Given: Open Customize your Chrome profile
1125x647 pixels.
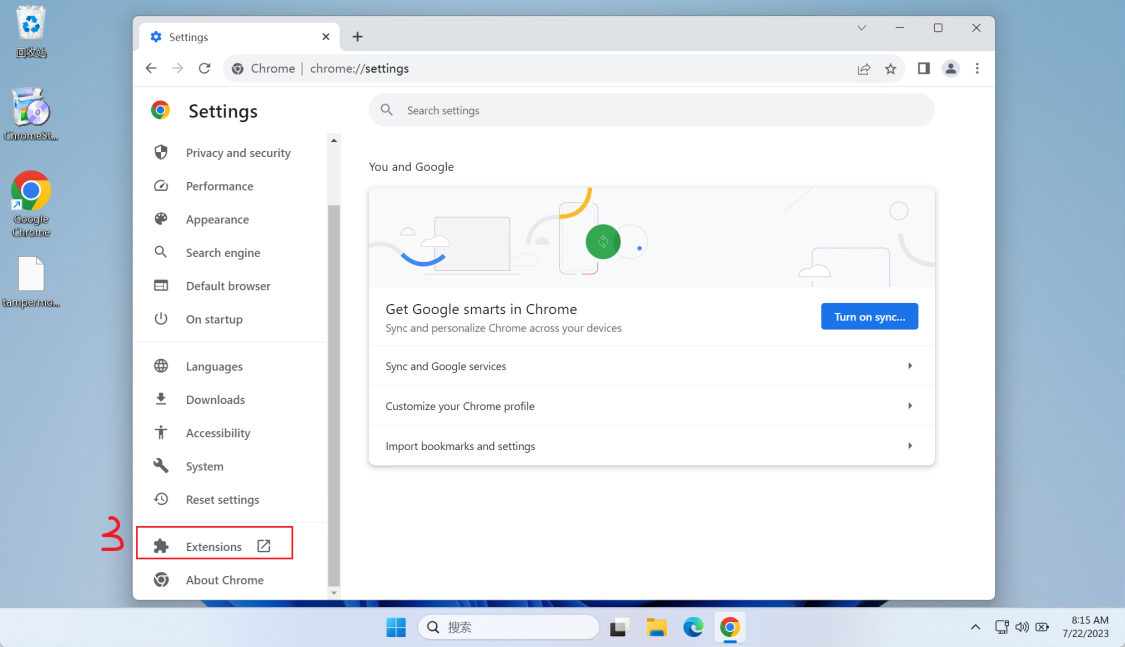Looking at the screenshot, I should point(651,406).
